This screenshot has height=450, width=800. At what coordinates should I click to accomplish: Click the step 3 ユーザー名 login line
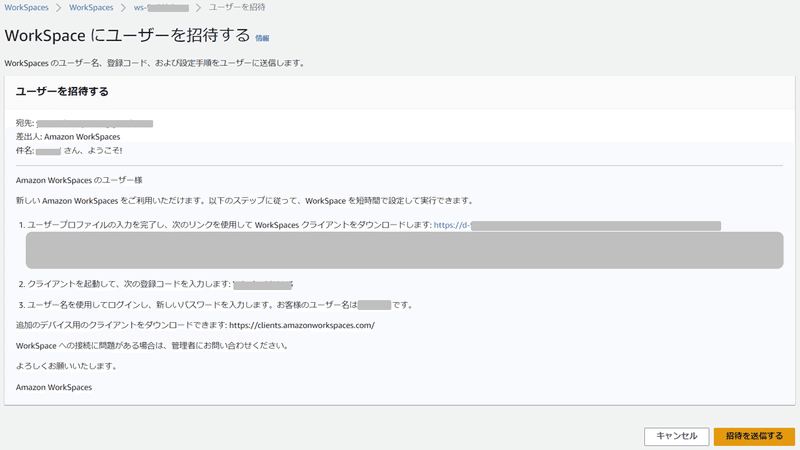216,305
